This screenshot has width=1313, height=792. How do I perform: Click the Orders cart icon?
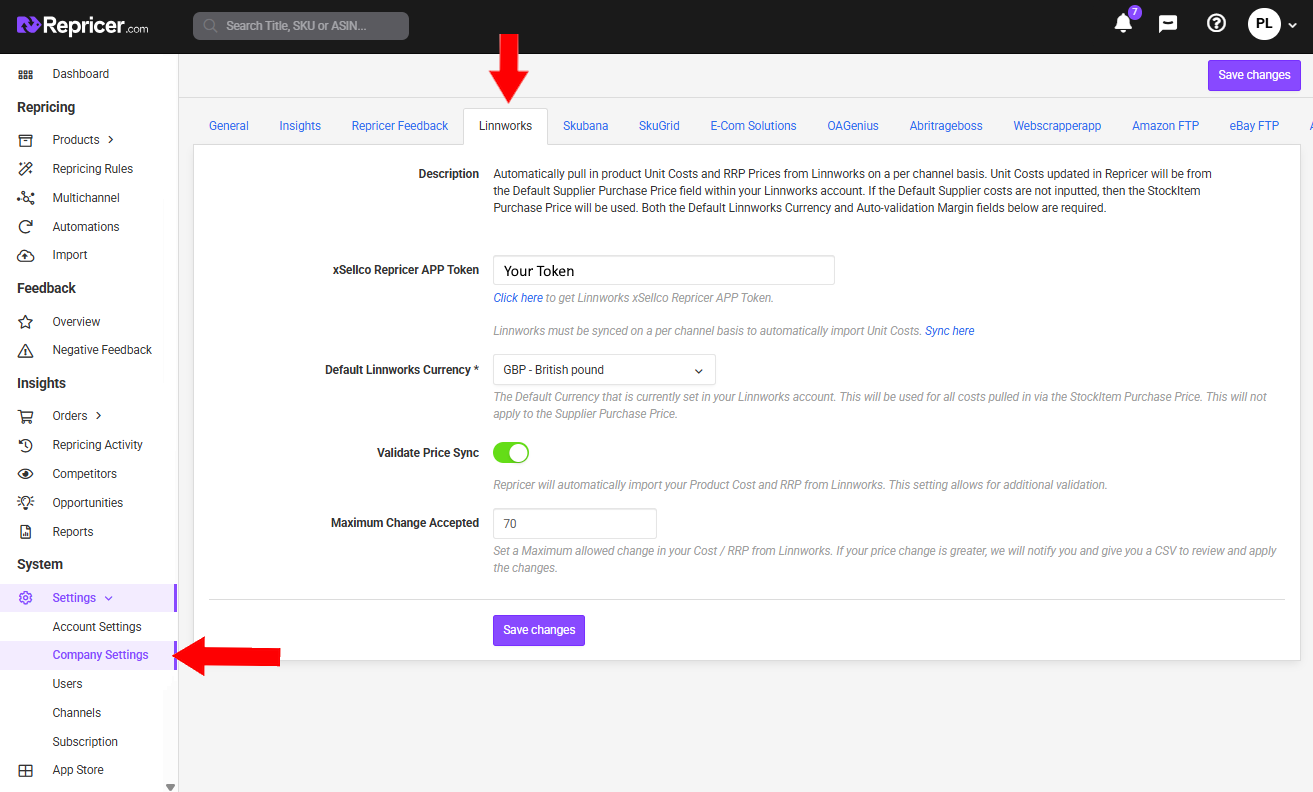click(x=26, y=416)
